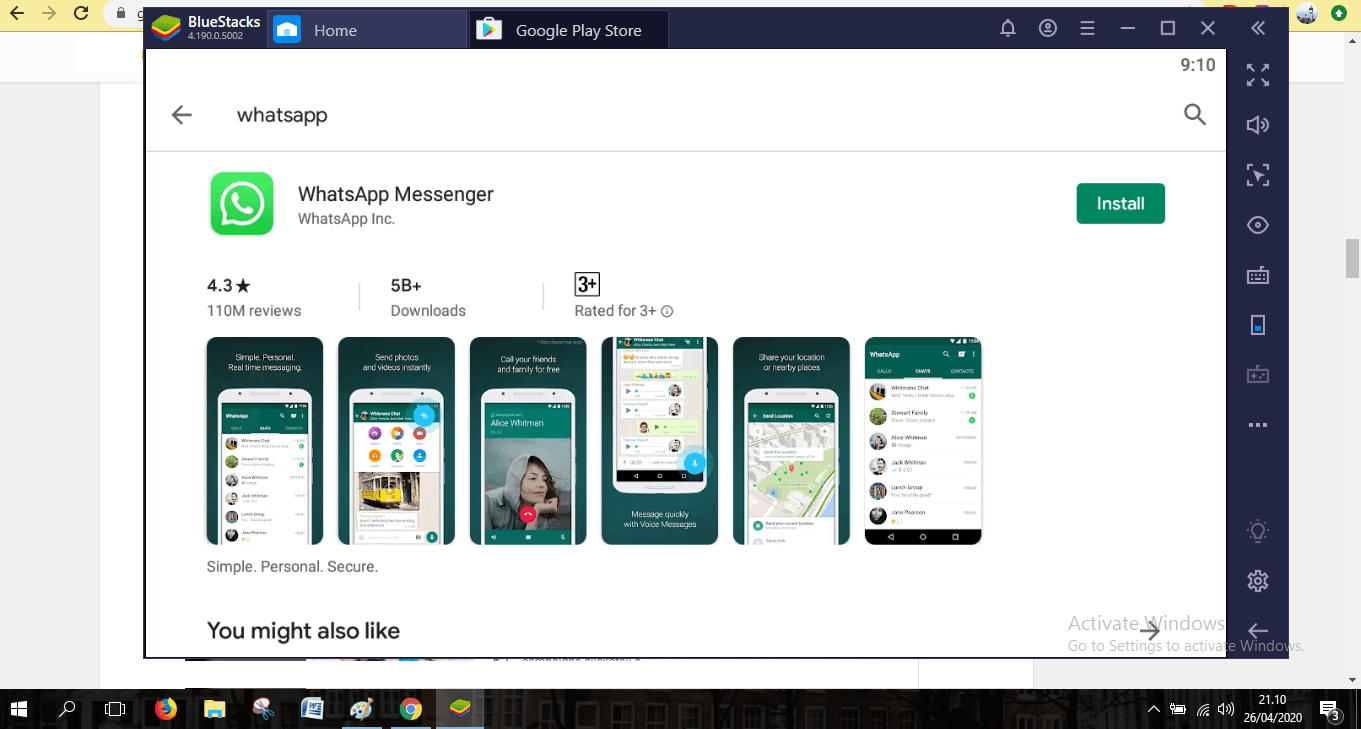
Task: Click the 'You might also like' heading
Action: pyautogui.click(x=303, y=631)
